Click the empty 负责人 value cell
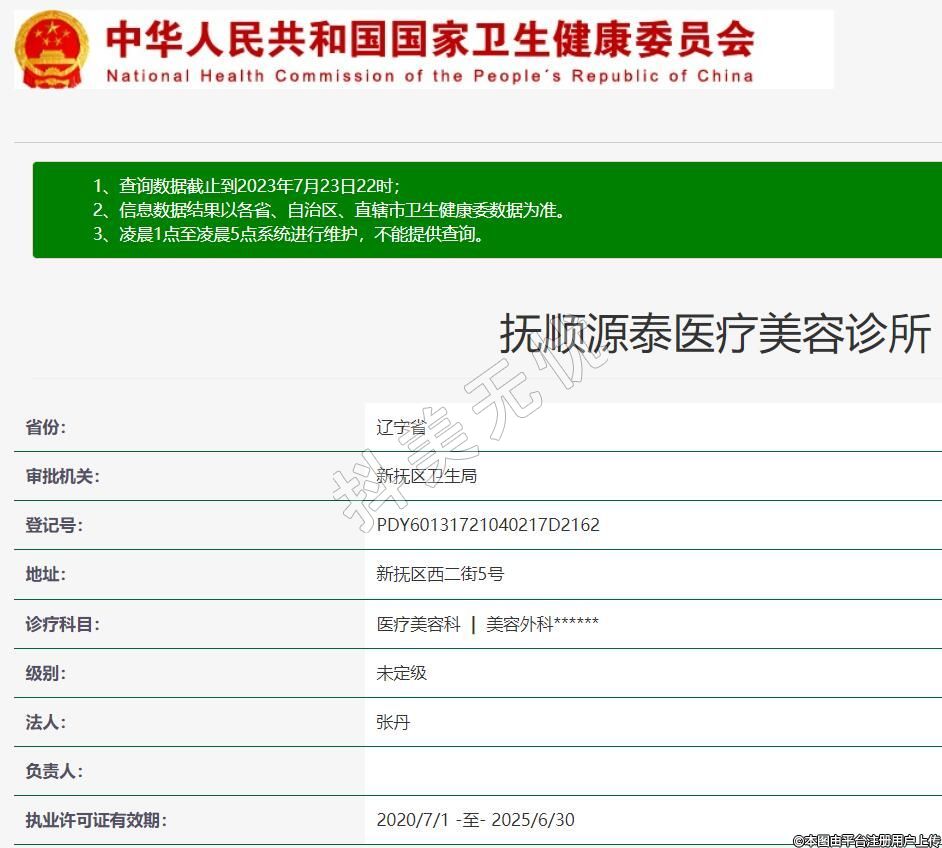Screen dimensions: 942x848 coord(650,771)
